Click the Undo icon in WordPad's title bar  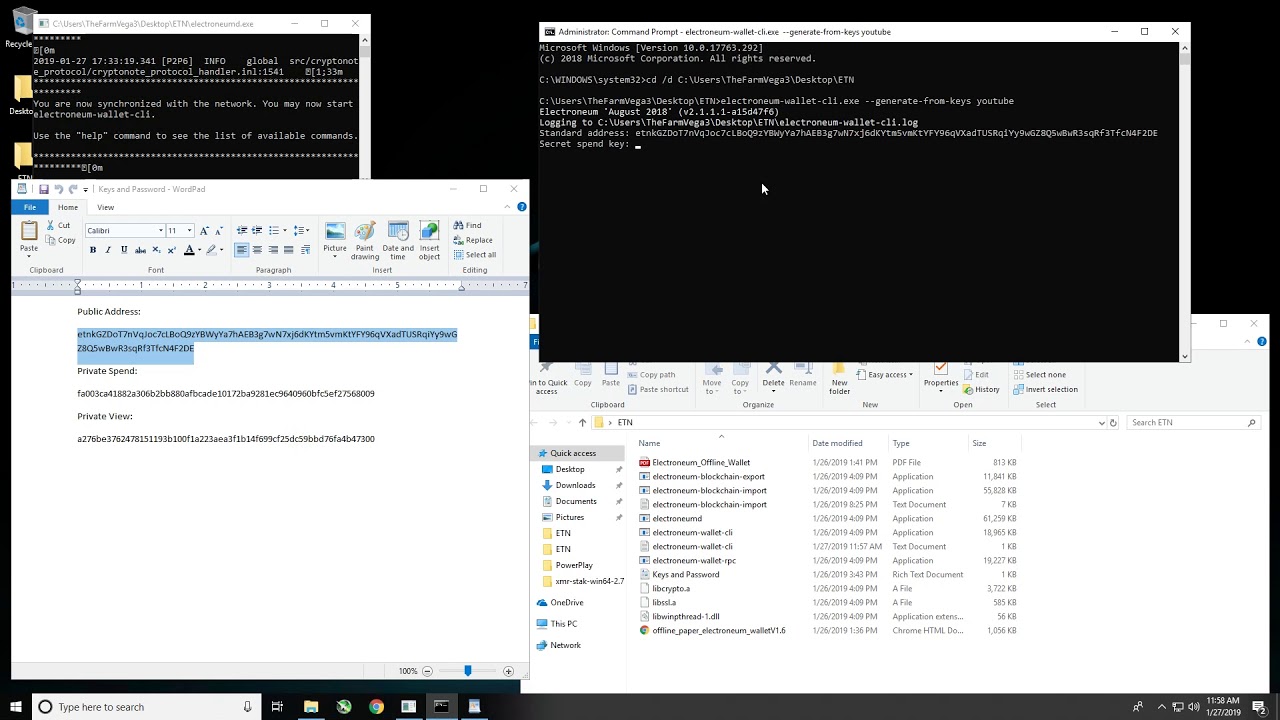point(58,189)
